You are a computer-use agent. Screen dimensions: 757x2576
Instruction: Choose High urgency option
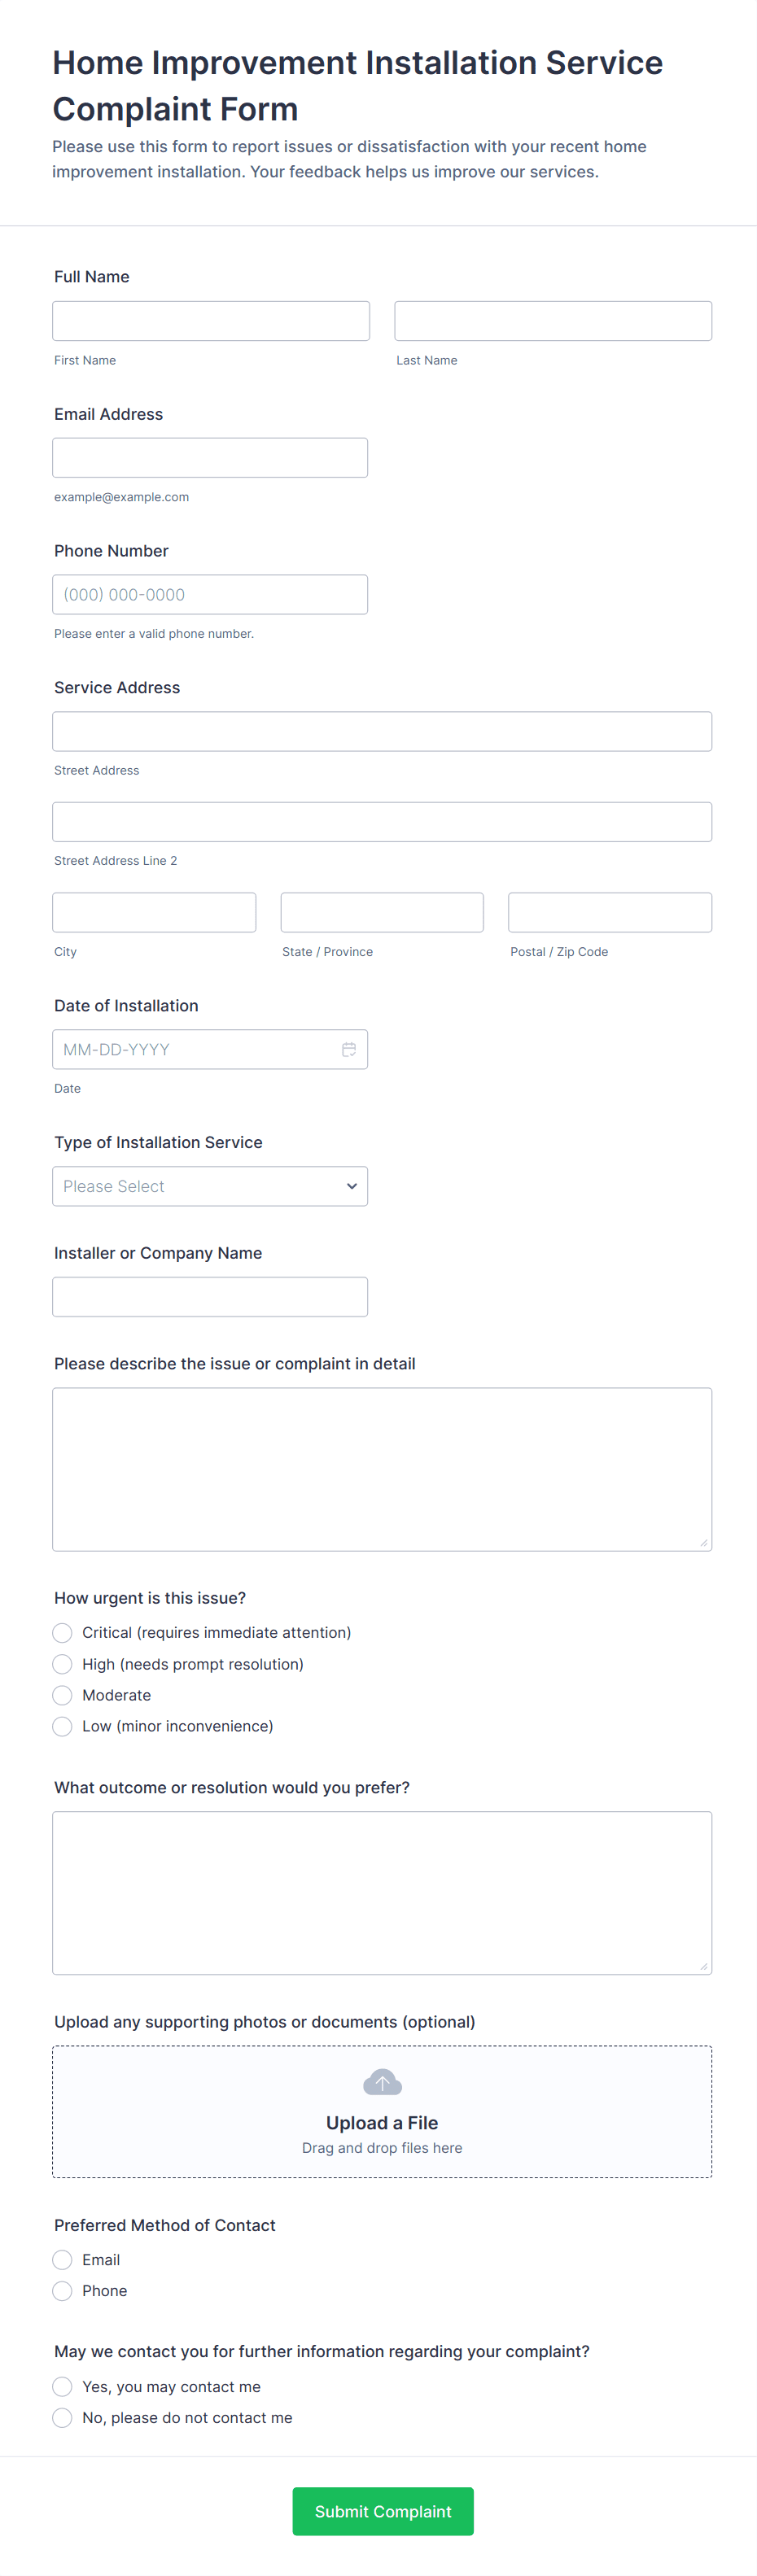tap(62, 1664)
